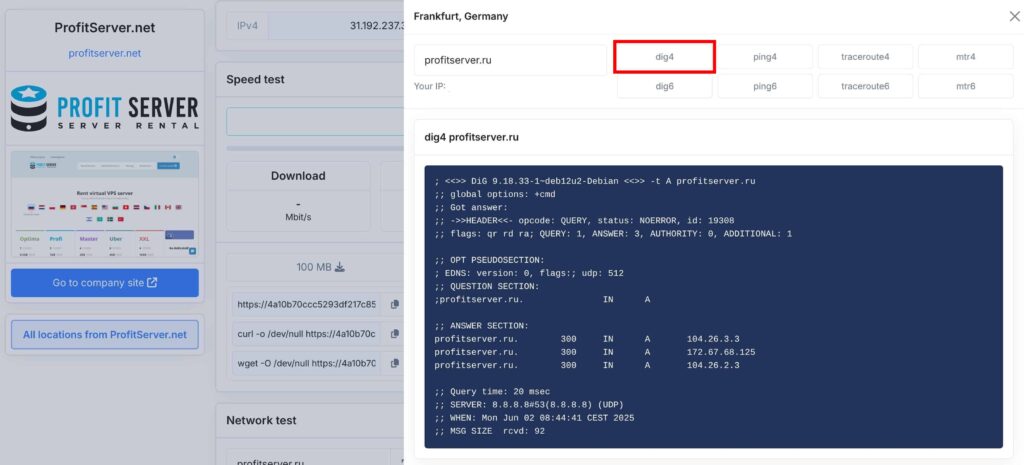Screen dimensions: 1024x465
Task: Click the MSG SIZE rcvd: 92 line
Action: pos(490,431)
